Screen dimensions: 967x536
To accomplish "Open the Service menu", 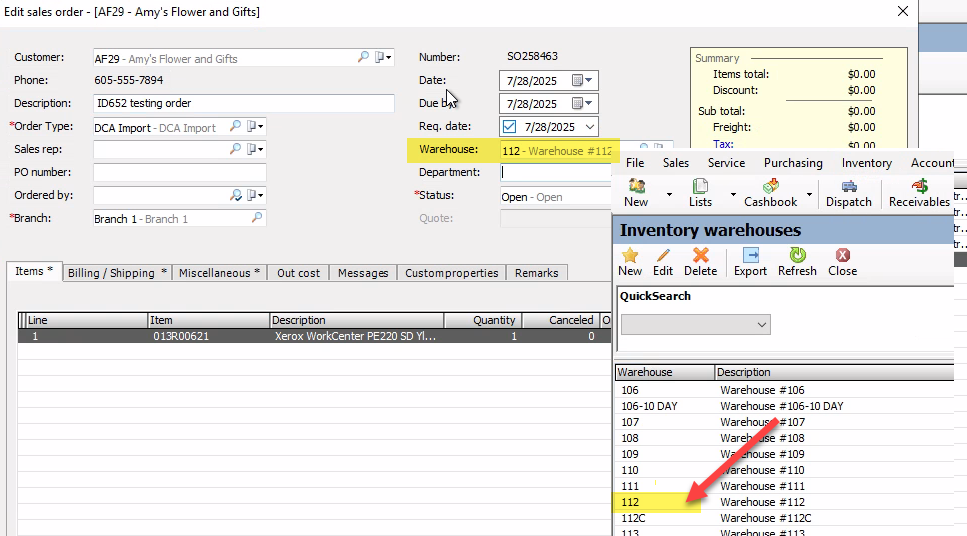I will point(726,163).
